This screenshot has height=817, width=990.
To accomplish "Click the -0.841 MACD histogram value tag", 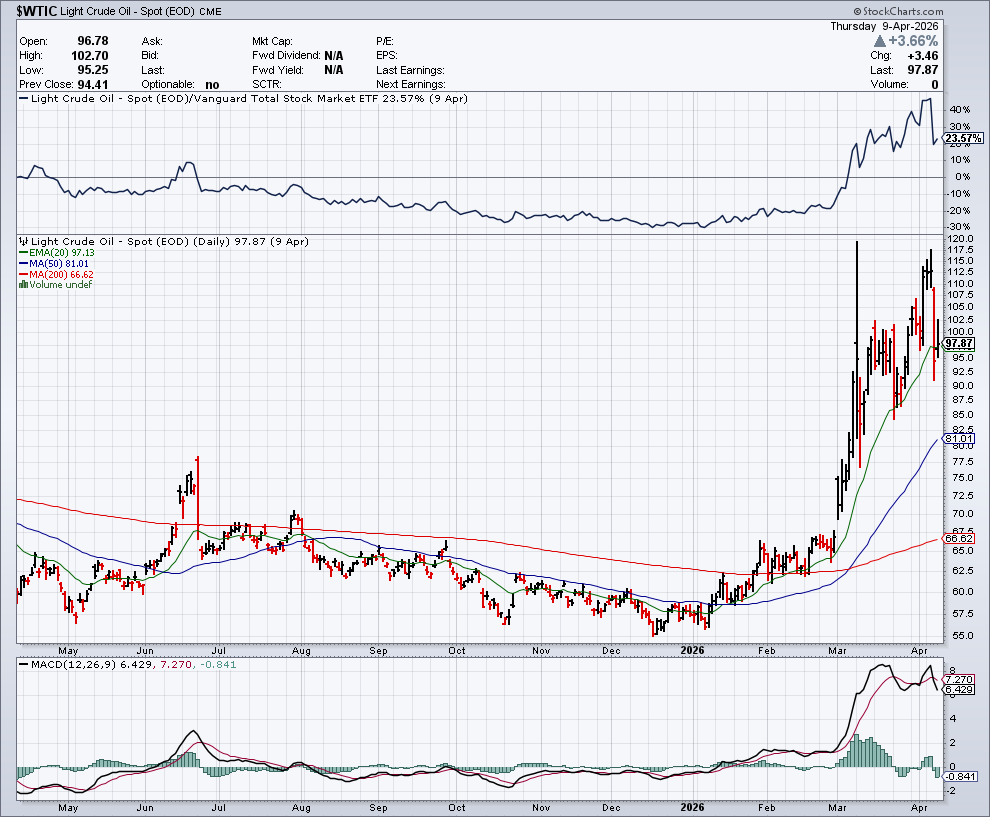I will (x=964, y=775).
